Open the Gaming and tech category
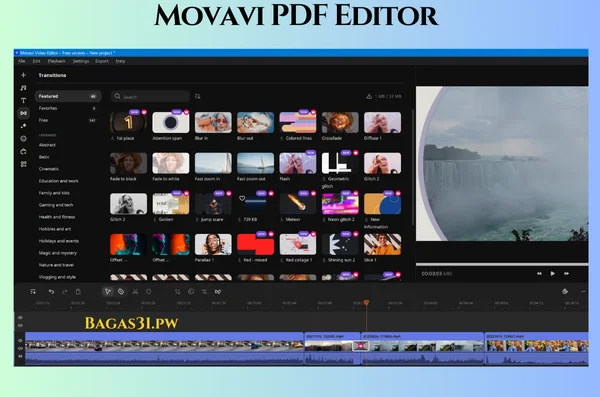 point(56,205)
